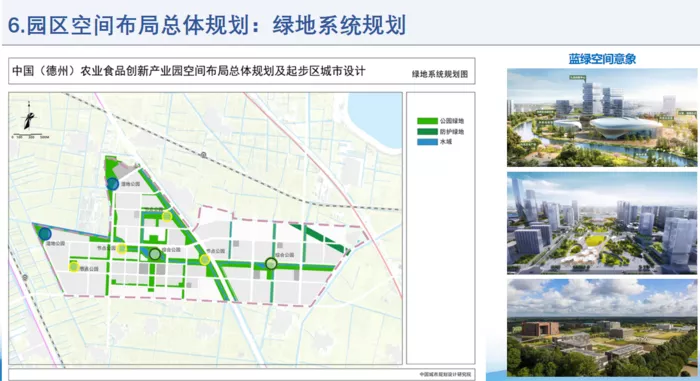Select the blue 湿地公园 marker at top
Viewport: 700px width, 381px height.
tap(112, 184)
